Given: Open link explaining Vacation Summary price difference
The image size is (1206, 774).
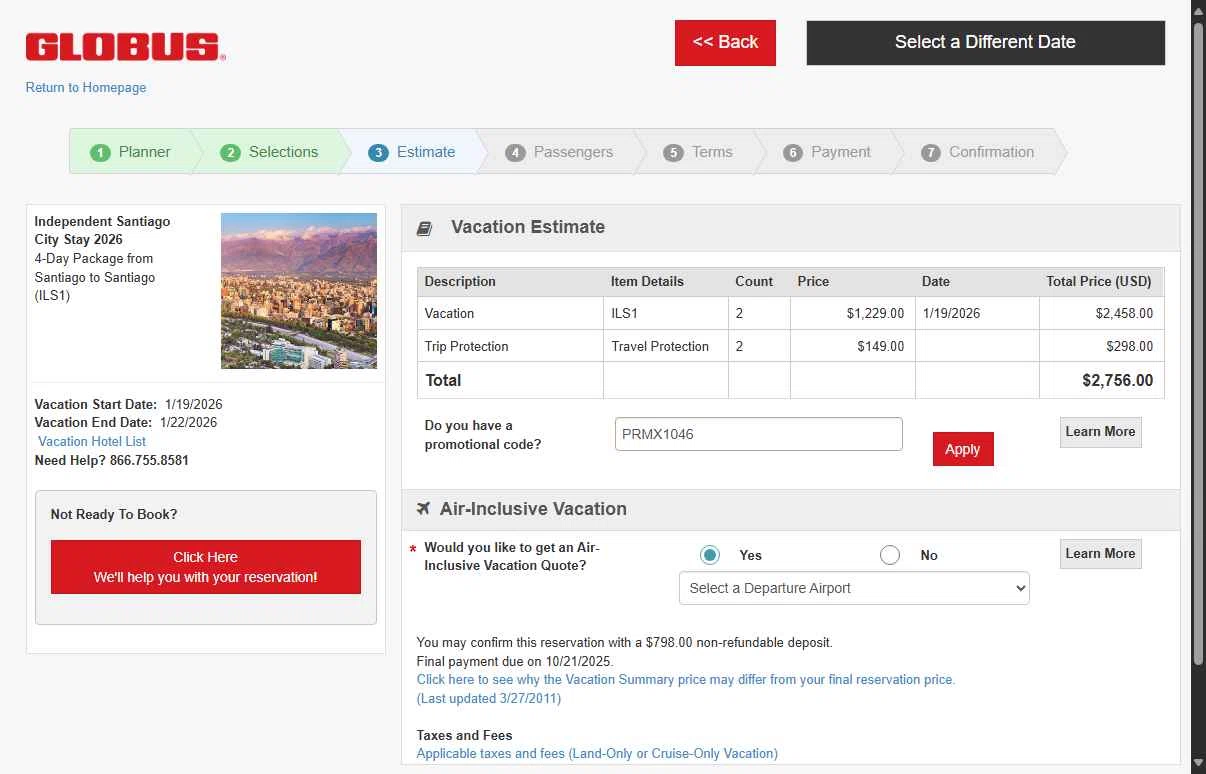Looking at the screenshot, I should pyautogui.click(x=686, y=679).
